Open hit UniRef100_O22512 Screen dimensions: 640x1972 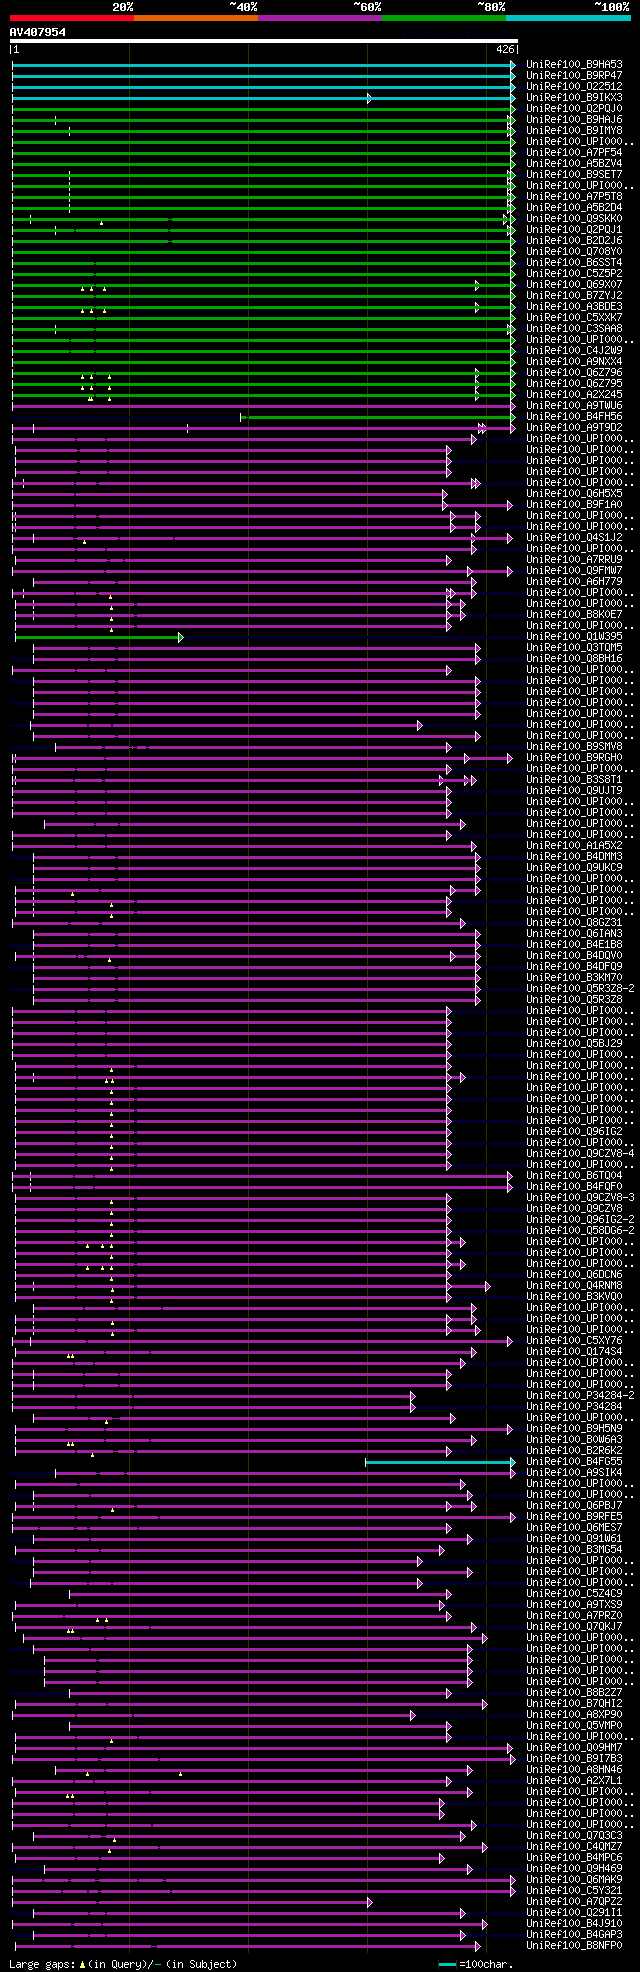tap(574, 87)
